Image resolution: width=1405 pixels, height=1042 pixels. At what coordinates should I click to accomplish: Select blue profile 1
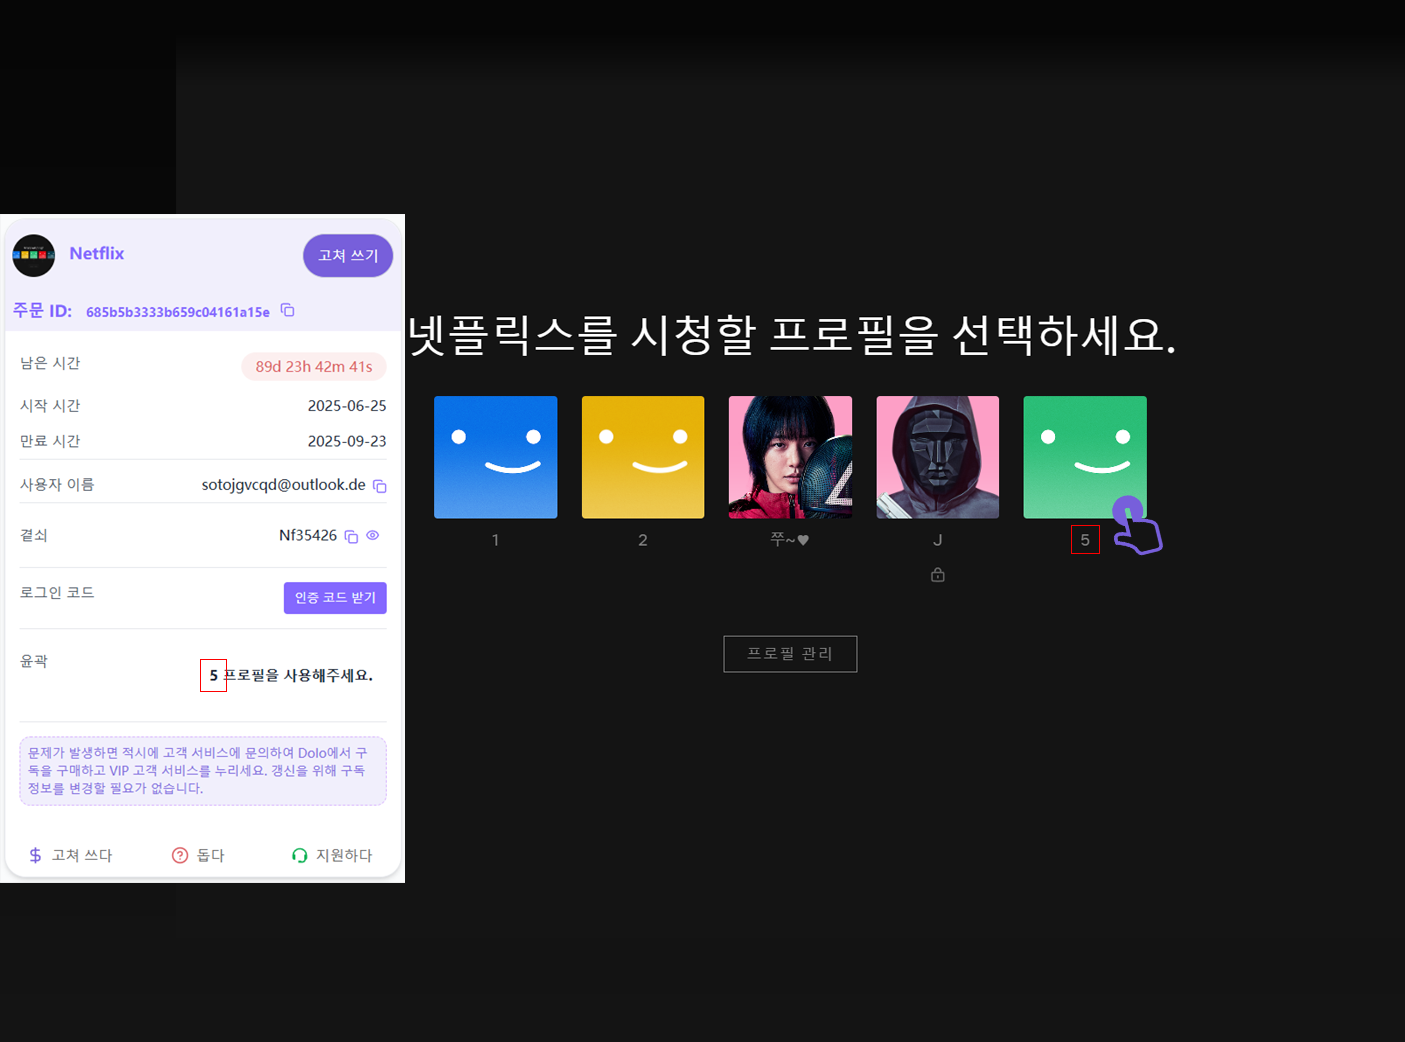[495, 457]
